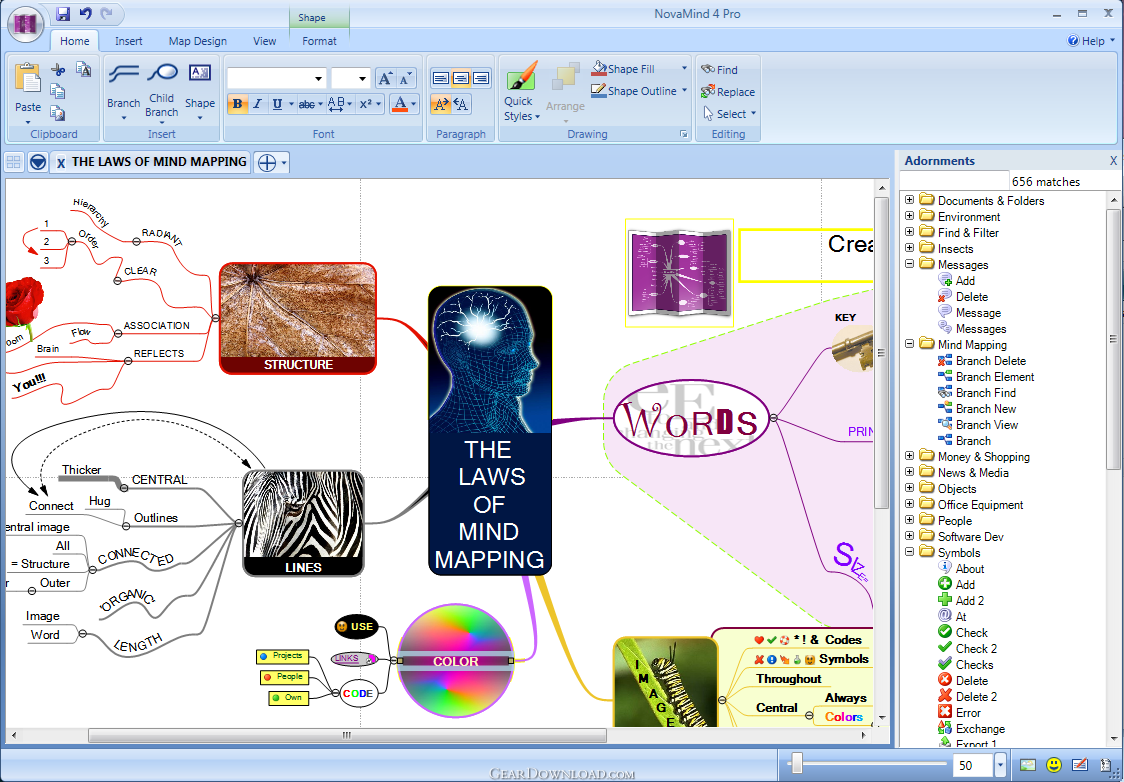Collapse the Messages folder
The image size is (1124, 782).
pyautogui.click(x=910, y=264)
